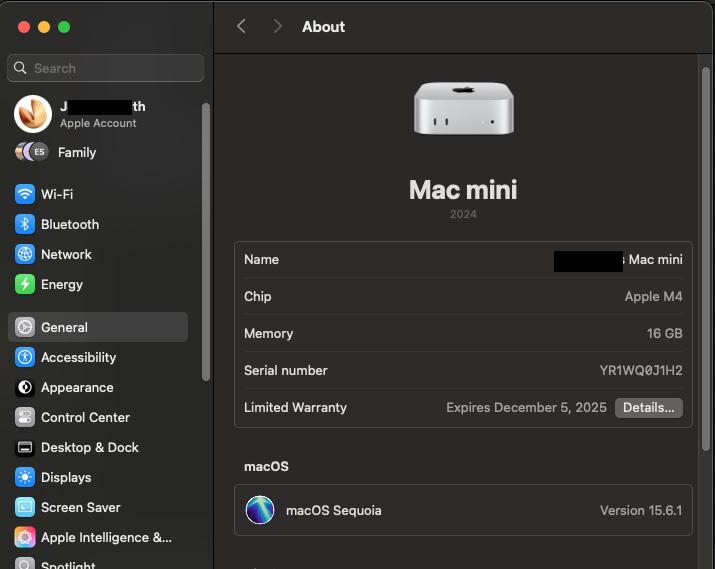The height and width of the screenshot is (569, 715).
Task: Click Version 15.6.1 text
Action: pos(641,511)
